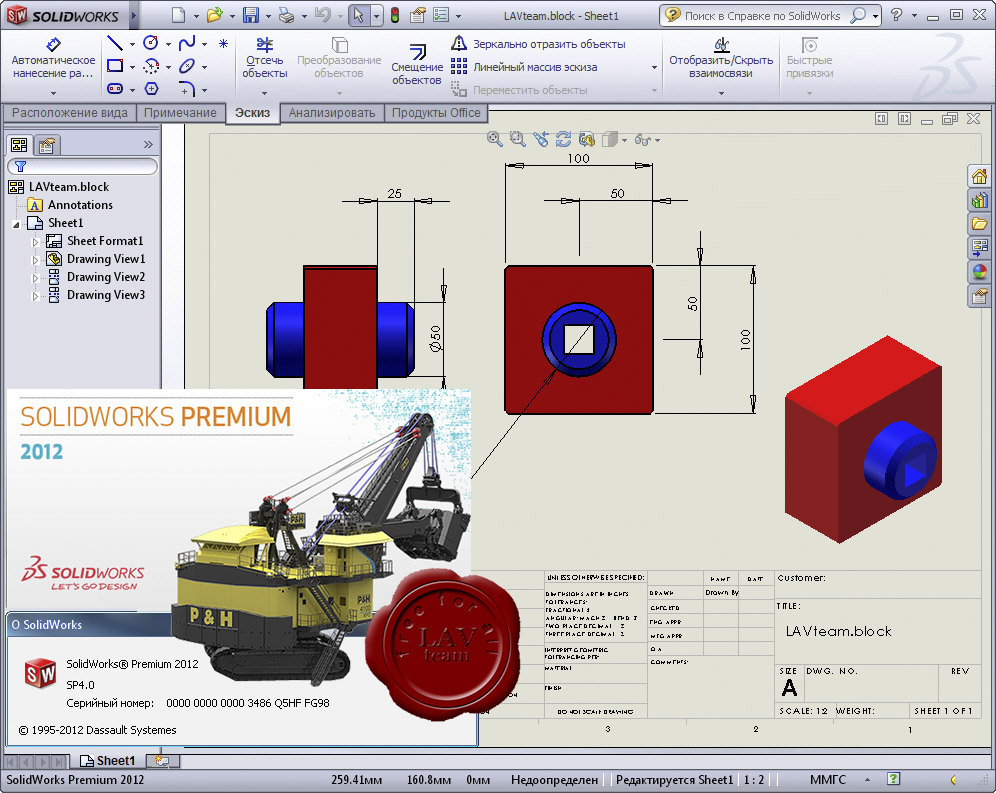Switch to Продукты Office tab
The width and height of the screenshot is (996, 793).
click(x=436, y=112)
